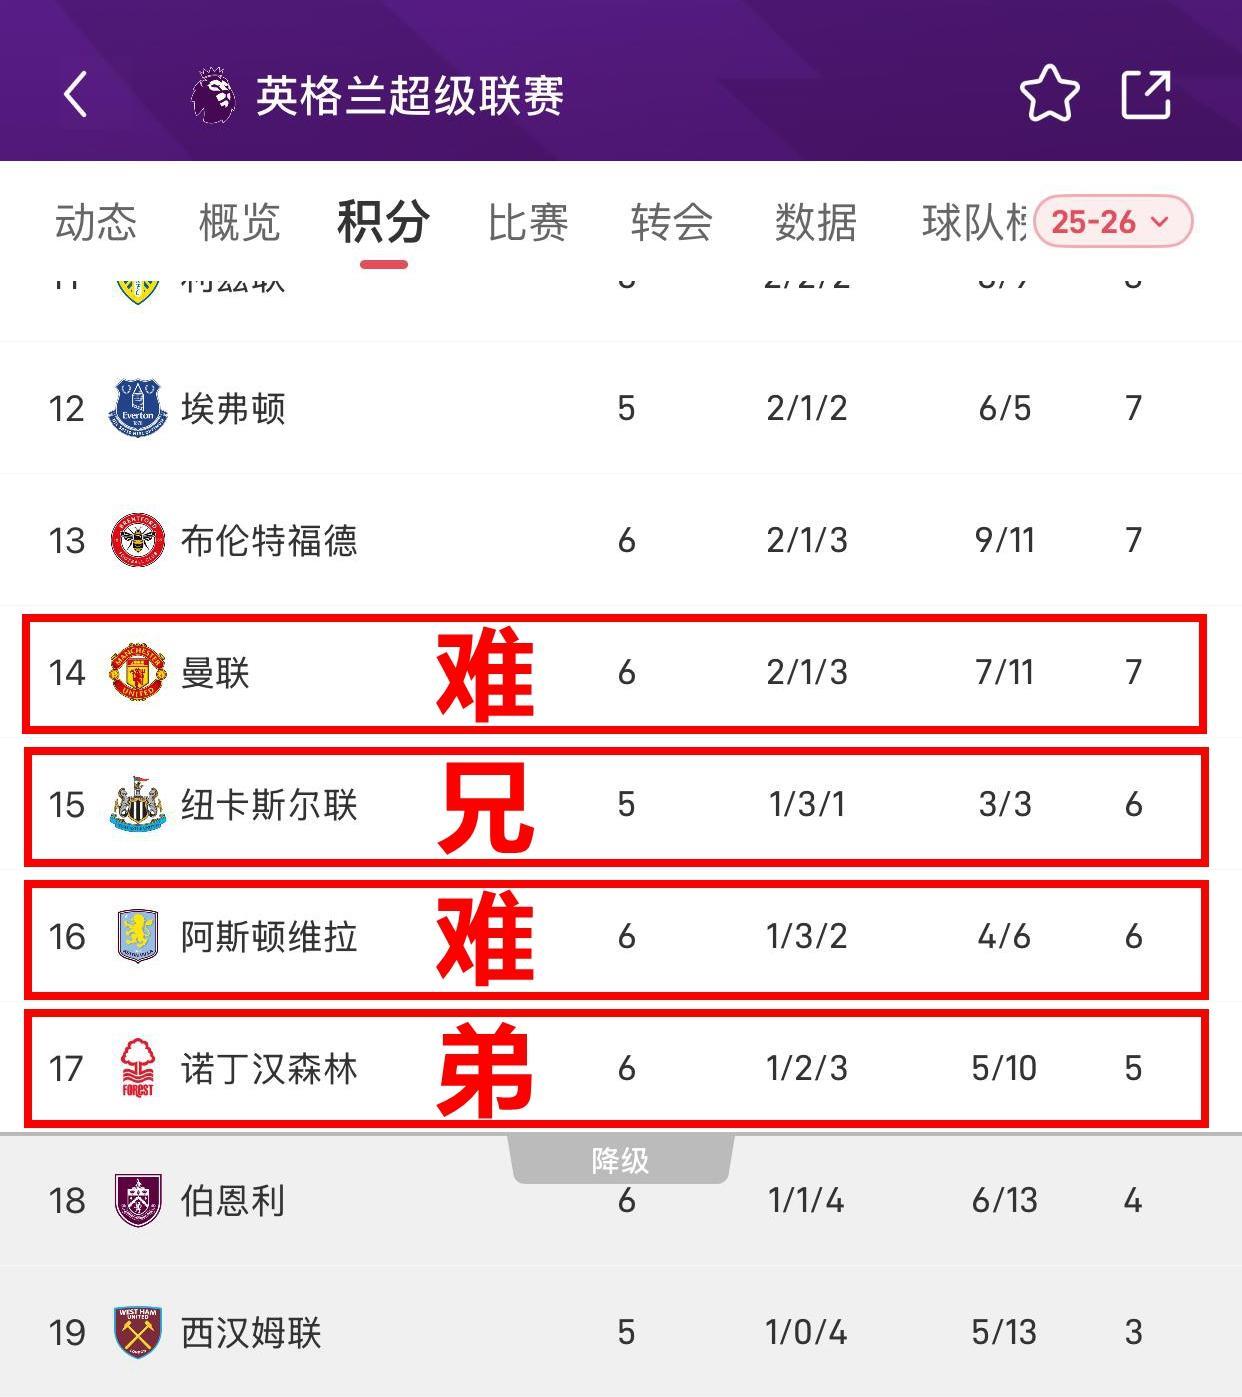
Task: Tap the Newcastle United crest
Action: click(x=138, y=804)
